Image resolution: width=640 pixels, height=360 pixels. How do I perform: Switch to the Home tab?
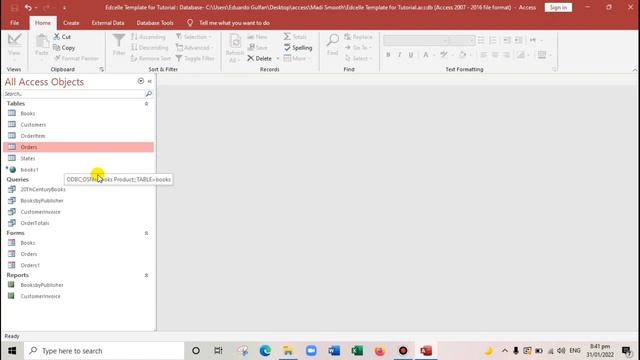(43, 23)
